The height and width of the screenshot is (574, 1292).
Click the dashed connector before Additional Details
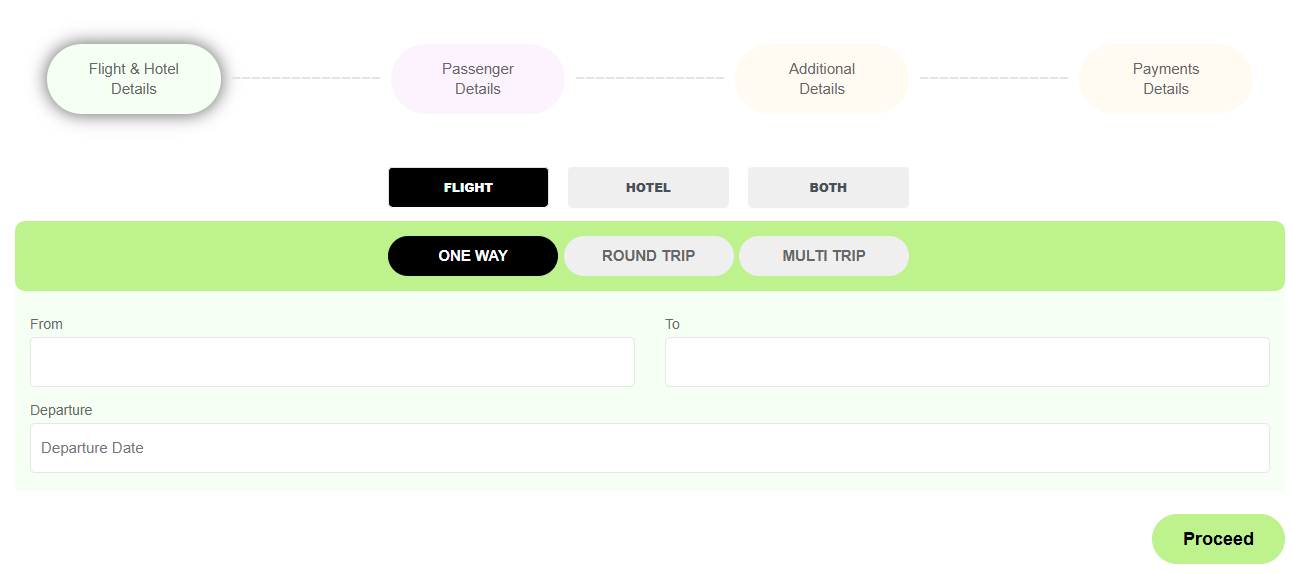coord(650,78)
